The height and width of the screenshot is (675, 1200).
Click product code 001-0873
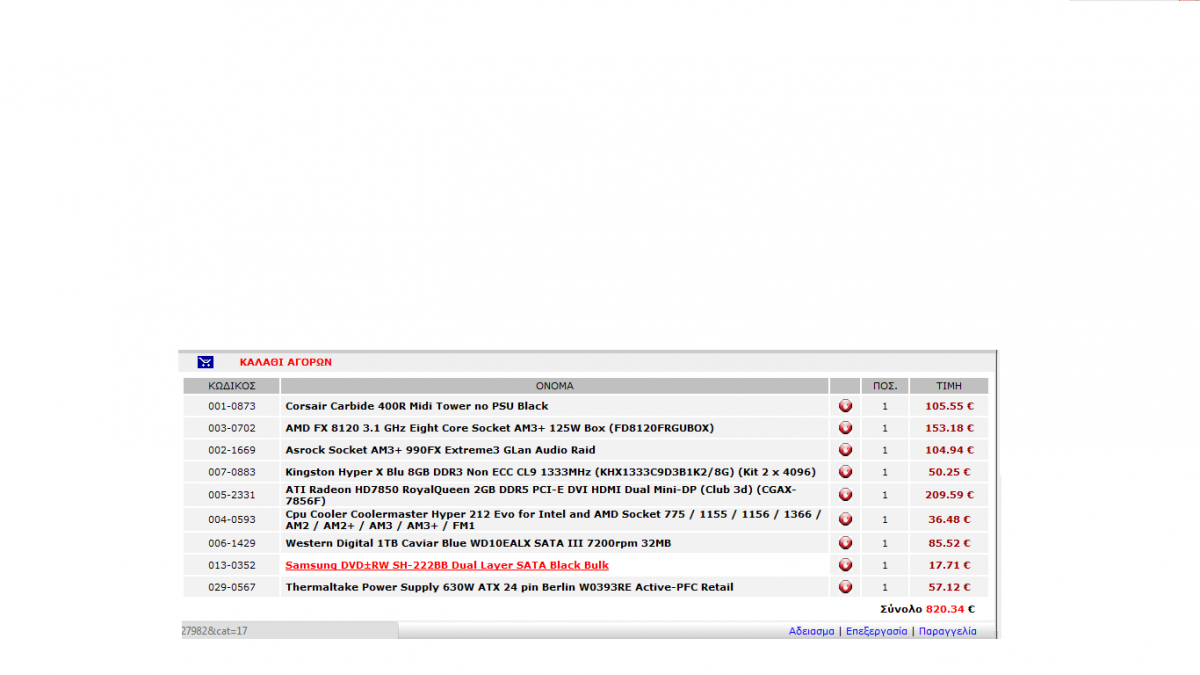point(232,406)
